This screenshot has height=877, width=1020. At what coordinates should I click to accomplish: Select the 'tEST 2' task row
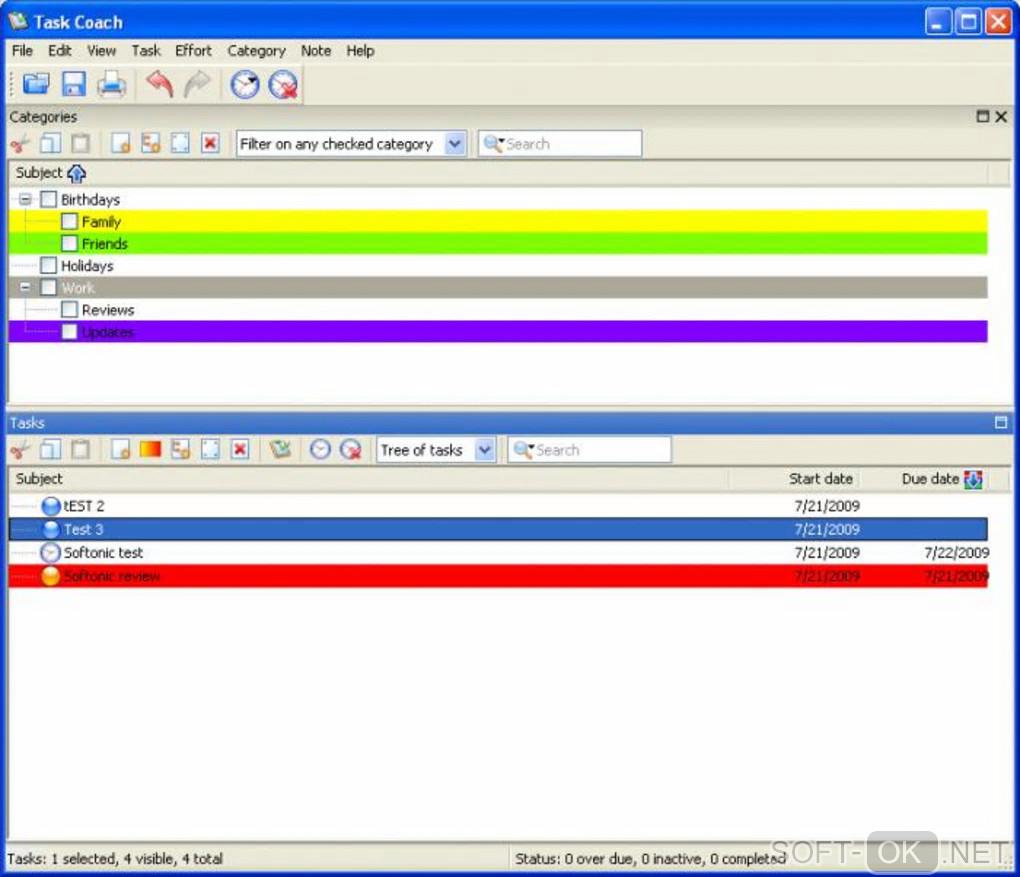498,506
